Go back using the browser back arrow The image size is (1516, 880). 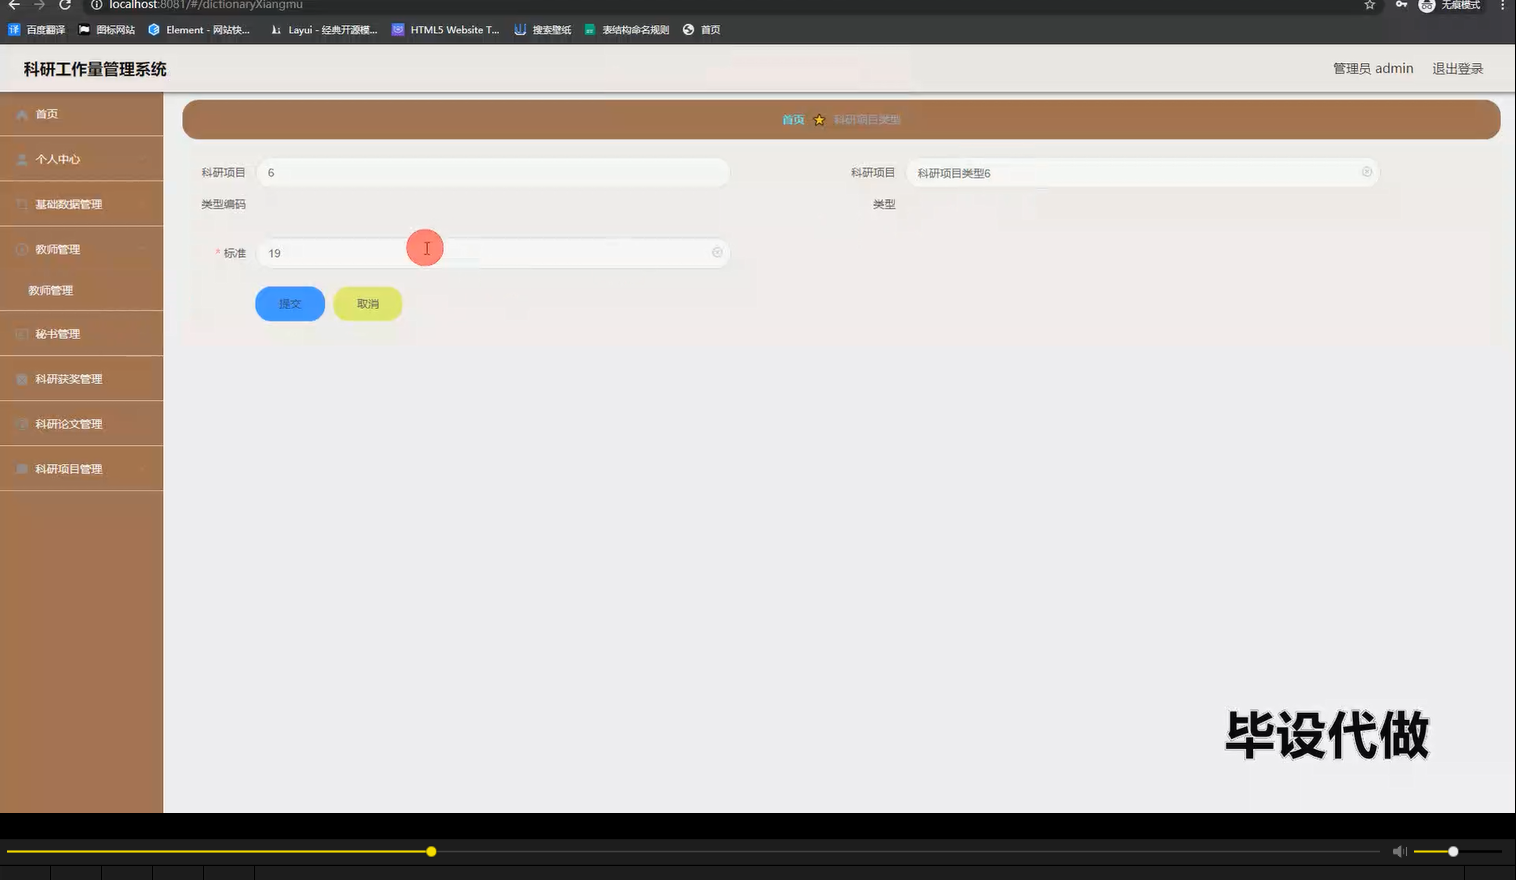(14, 5)
